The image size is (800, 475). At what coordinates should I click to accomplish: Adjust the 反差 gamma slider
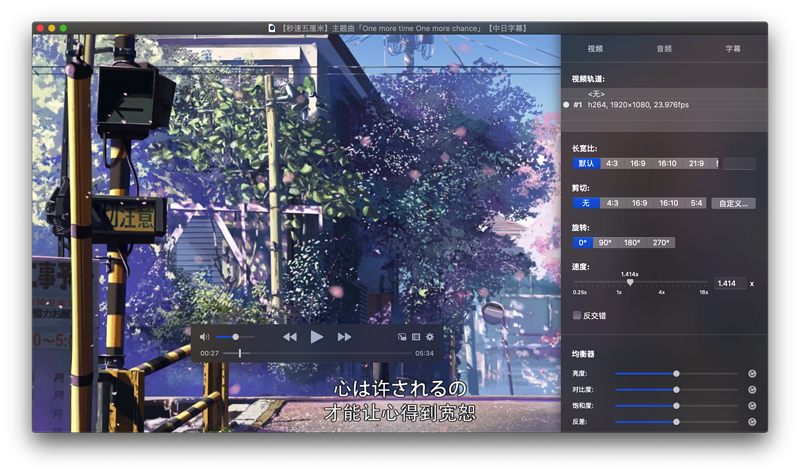pyautogui.click(x=676, y=422)
